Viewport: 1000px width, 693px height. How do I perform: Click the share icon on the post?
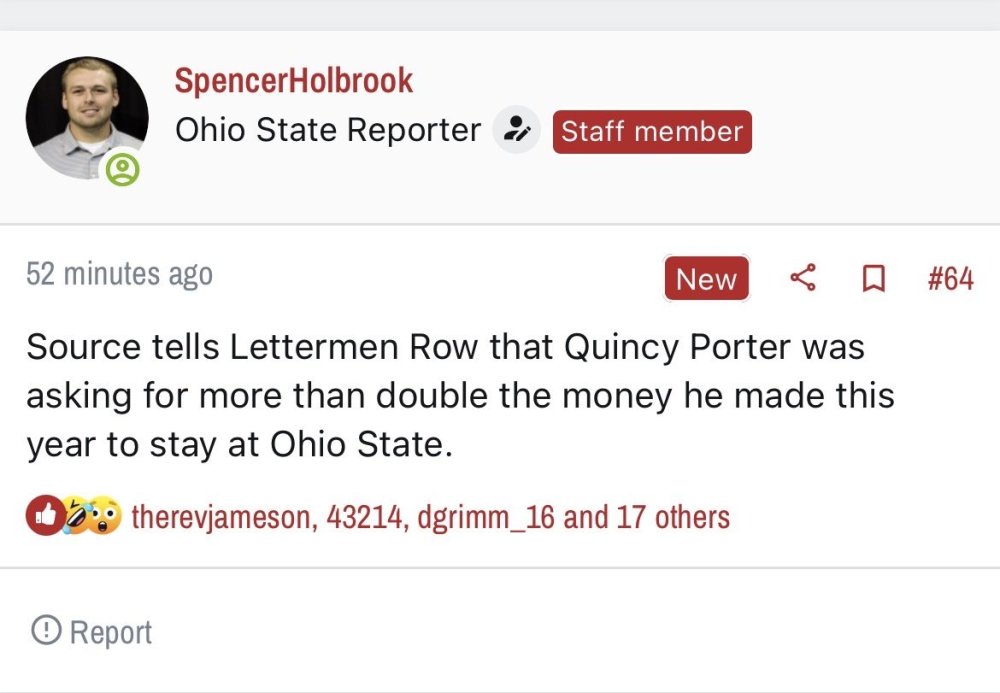[803, 278]
